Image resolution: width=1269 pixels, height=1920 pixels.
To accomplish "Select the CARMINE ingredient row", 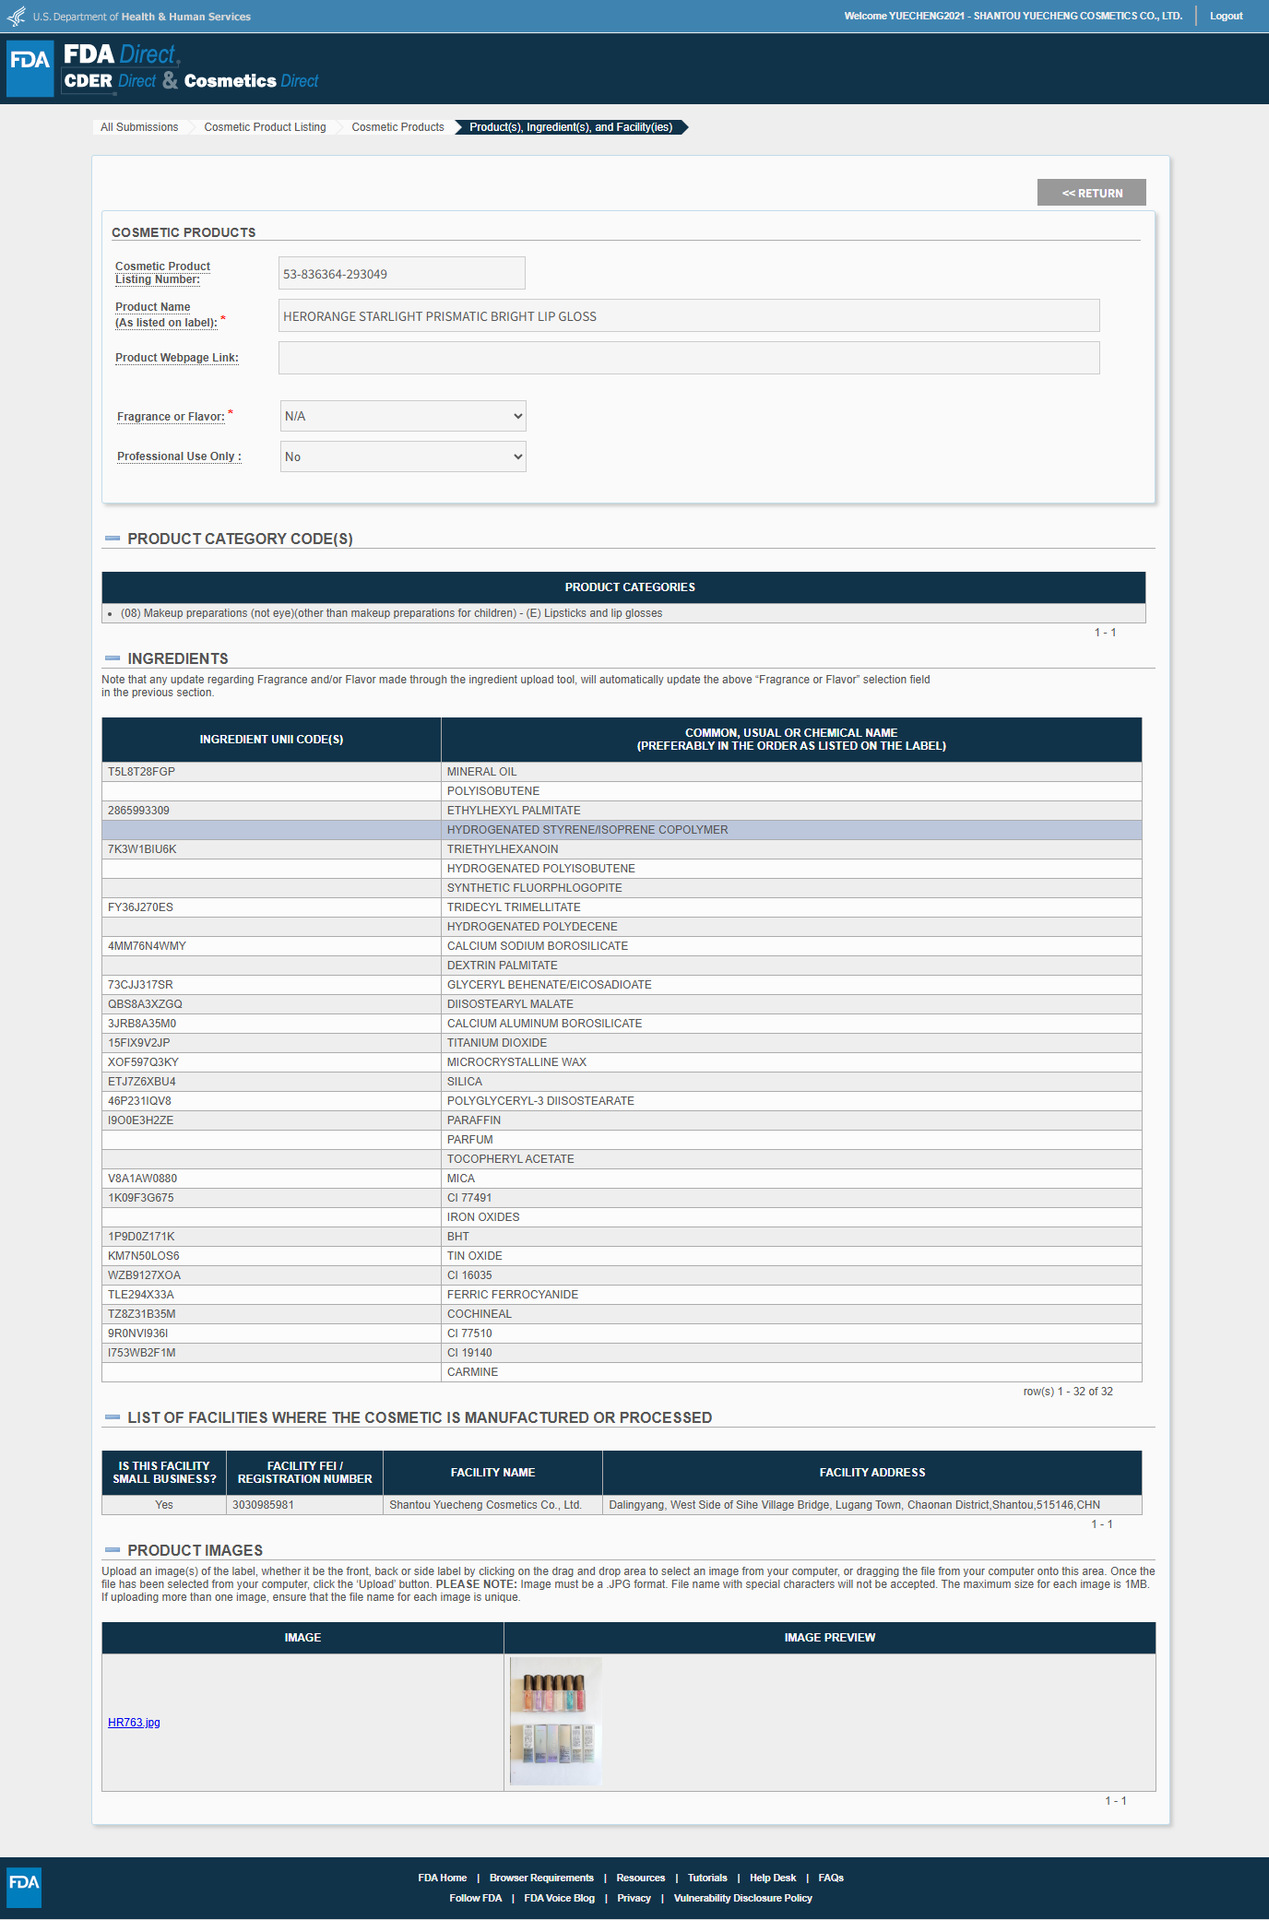I will pyautogui.click(x=621, y=1372).
